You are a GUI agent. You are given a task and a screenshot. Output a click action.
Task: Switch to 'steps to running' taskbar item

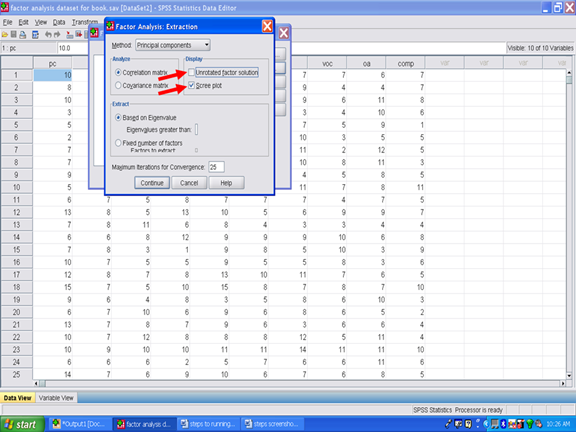coord(209,424)
